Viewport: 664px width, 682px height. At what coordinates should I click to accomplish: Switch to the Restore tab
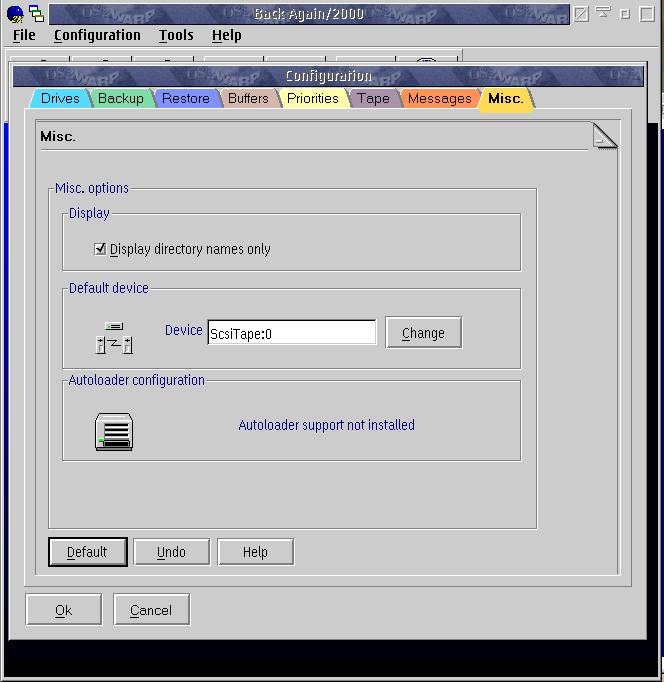click(x=186, y=98)
